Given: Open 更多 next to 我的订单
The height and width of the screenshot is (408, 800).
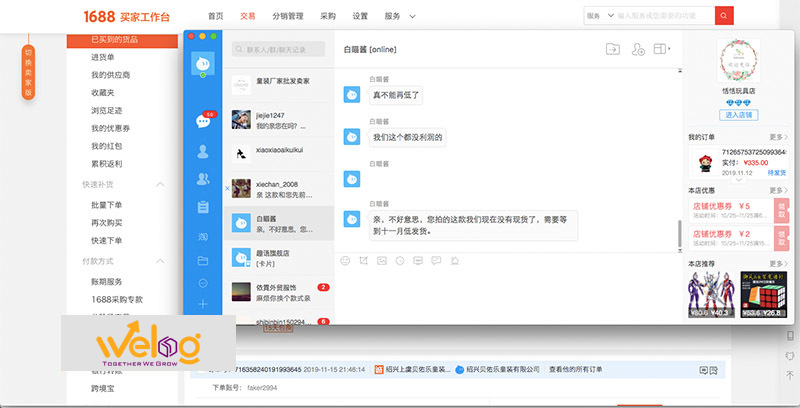Looking at the screenshot, I should click(x=779, y=137).
